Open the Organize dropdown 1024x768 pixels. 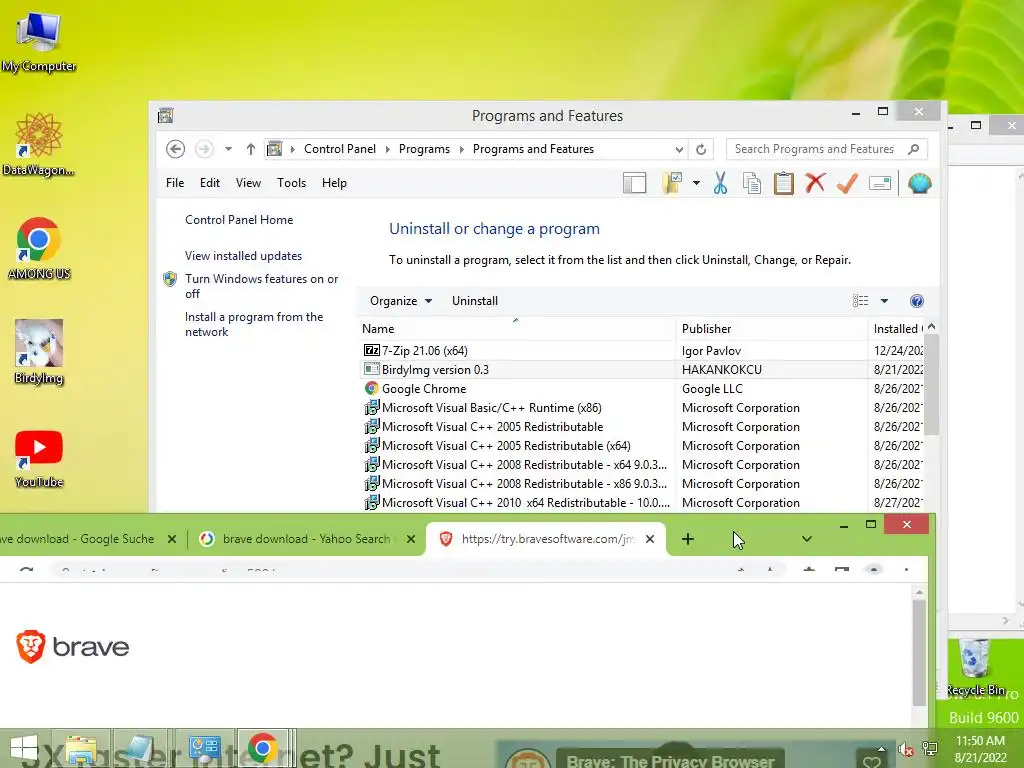point(400,301)
